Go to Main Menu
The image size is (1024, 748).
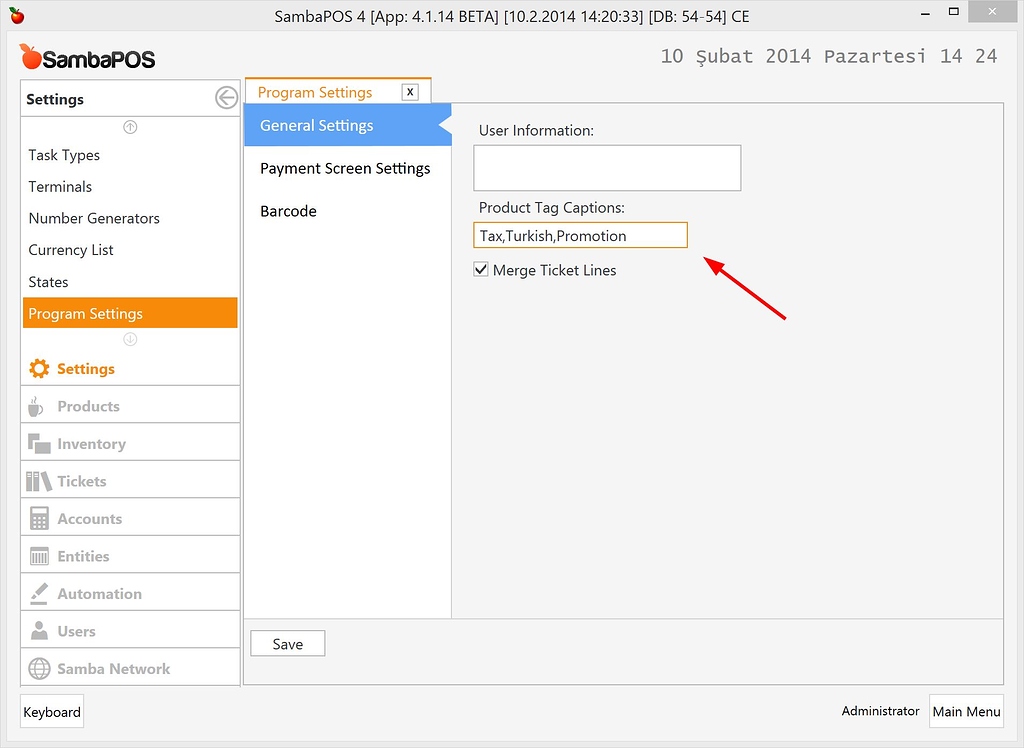point(965,711)
